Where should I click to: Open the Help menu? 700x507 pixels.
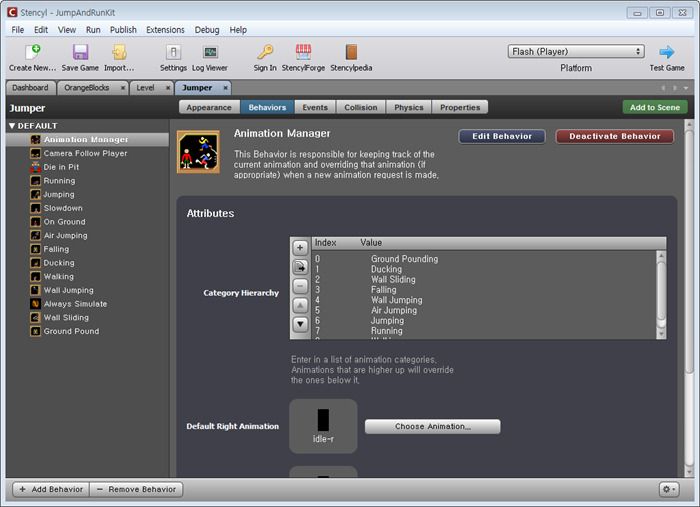click(238, 30)
